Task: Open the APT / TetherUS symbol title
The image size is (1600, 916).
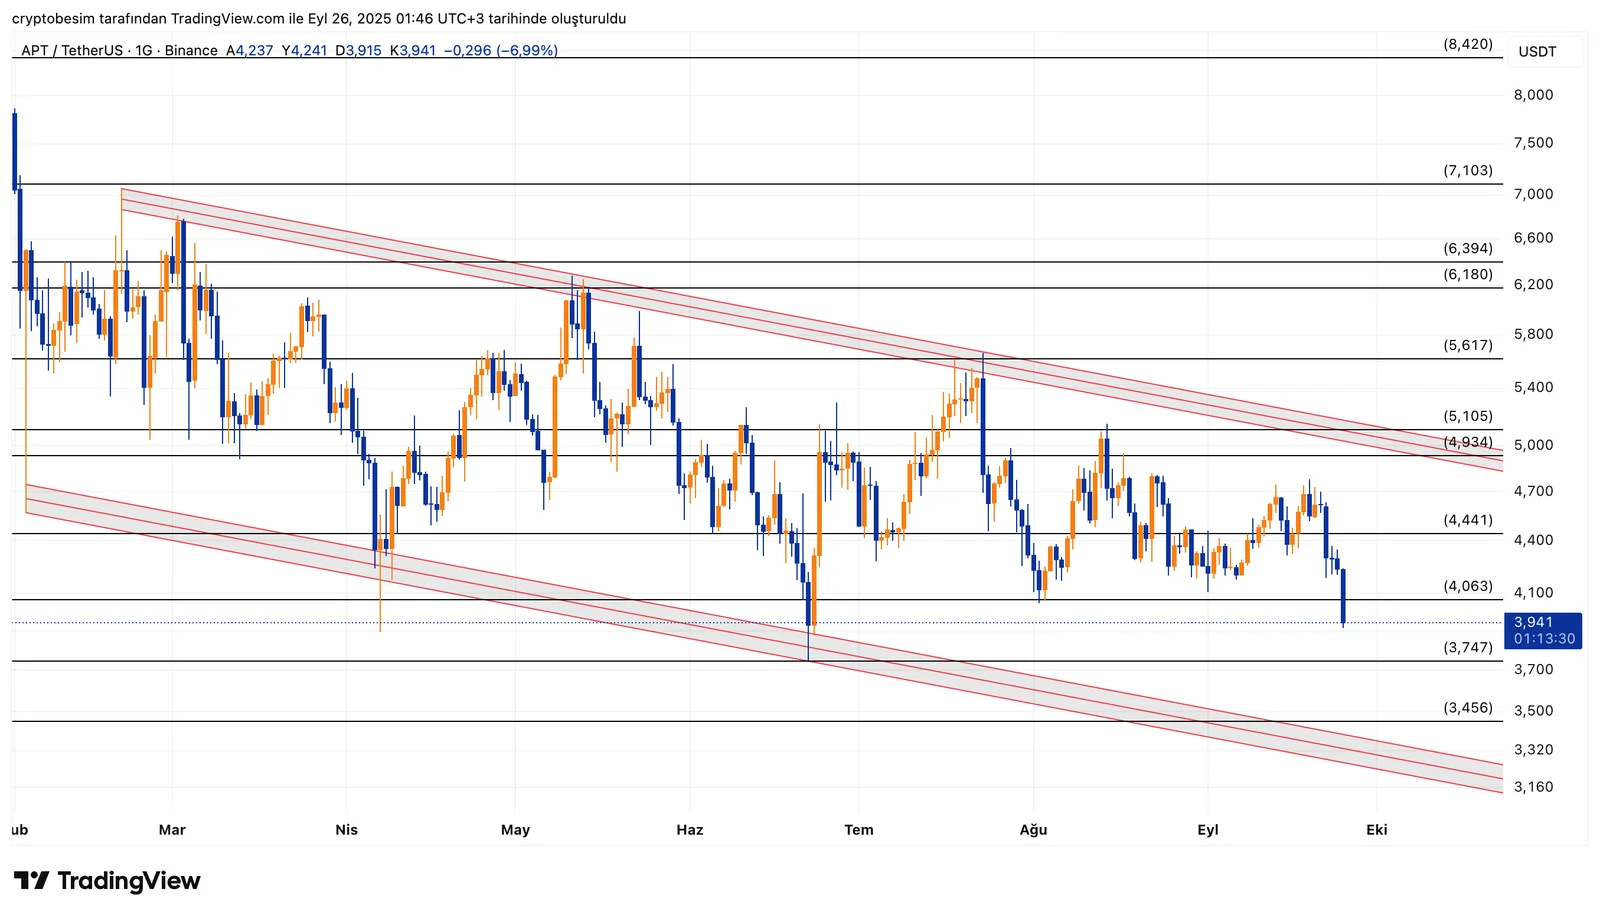Action: click(70, 50)
